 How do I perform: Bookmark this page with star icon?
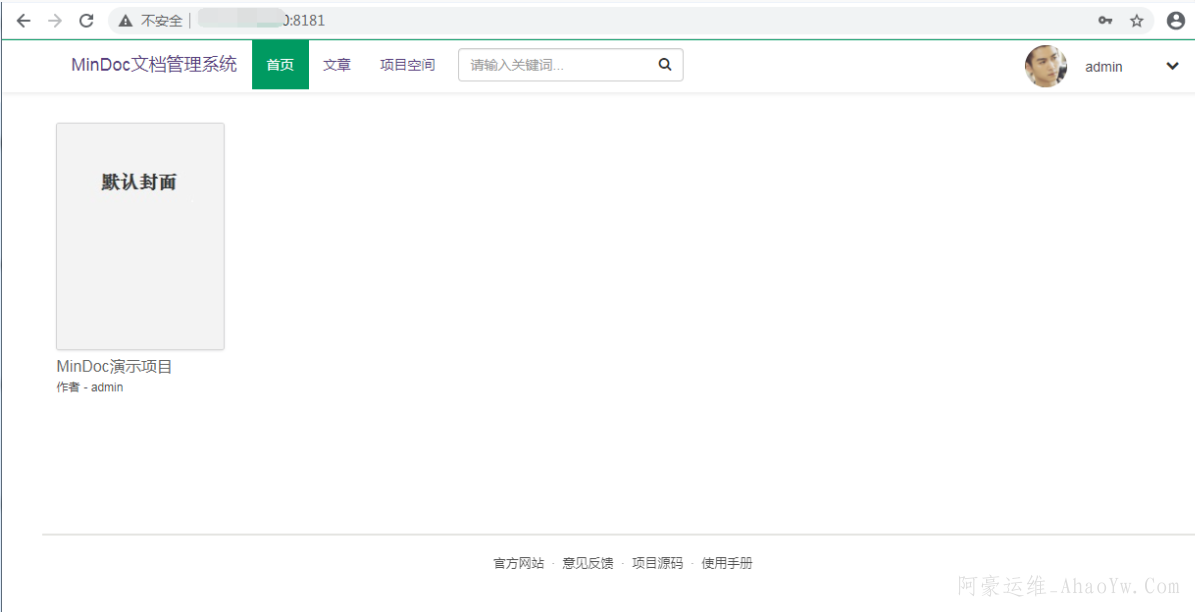(x=1136, y=20)
